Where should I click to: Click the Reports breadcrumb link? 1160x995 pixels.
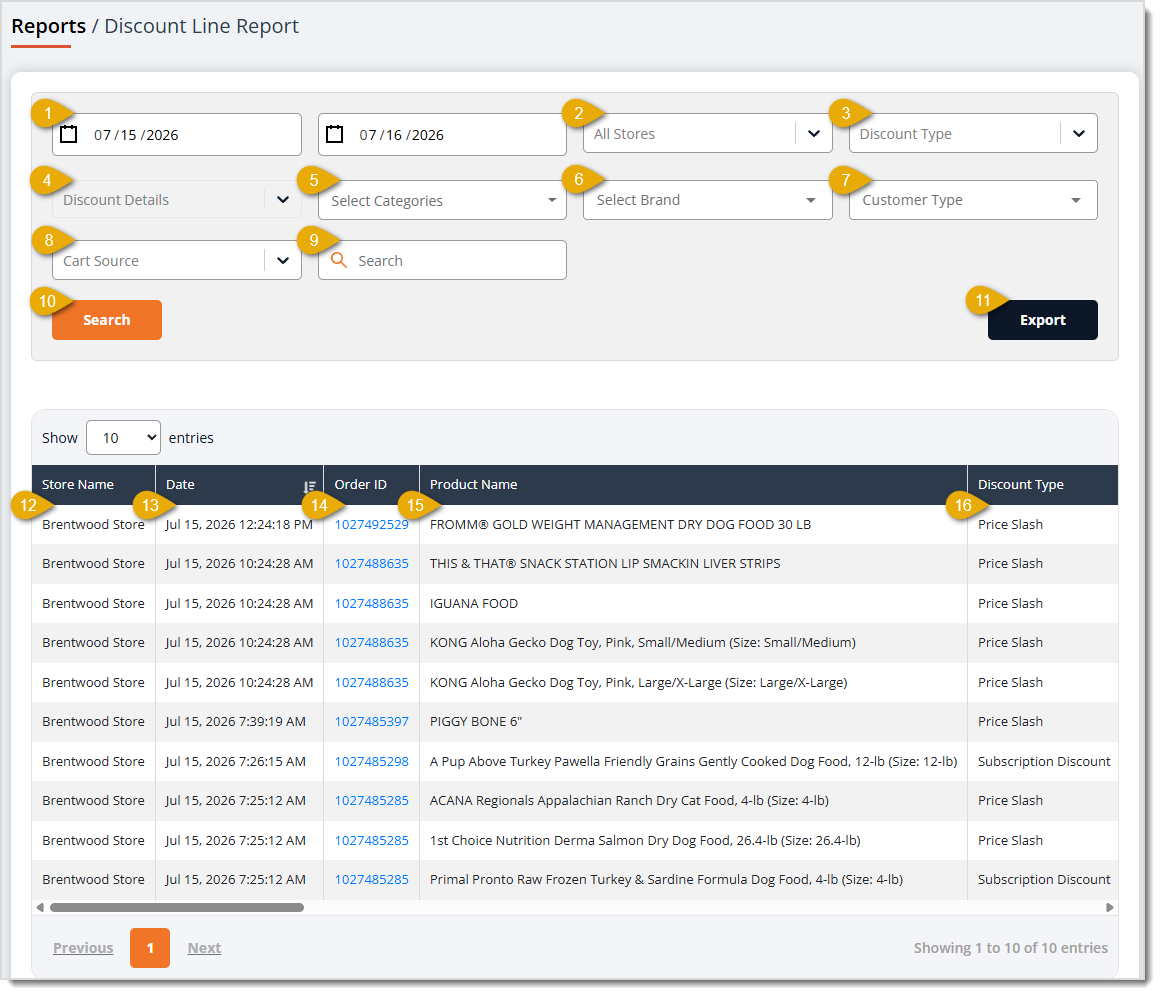tap(48, 26)
